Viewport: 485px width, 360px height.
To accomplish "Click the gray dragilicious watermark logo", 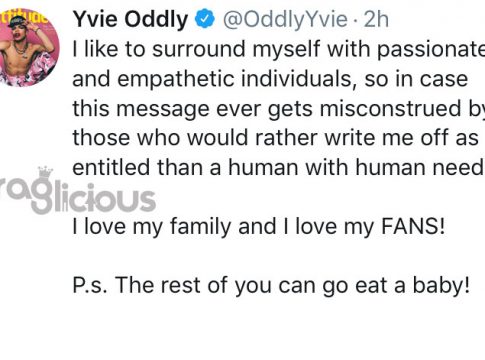I will [x=77, y=191].
